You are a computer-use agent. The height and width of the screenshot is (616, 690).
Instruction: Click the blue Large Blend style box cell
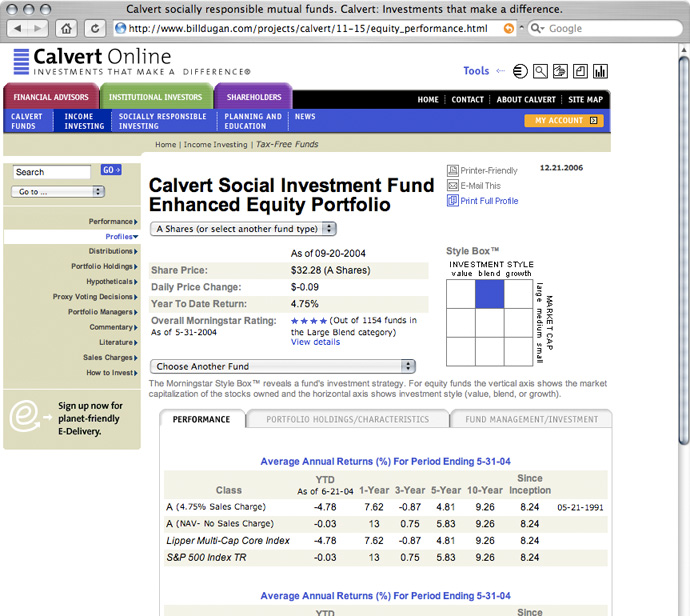[489, 294]
